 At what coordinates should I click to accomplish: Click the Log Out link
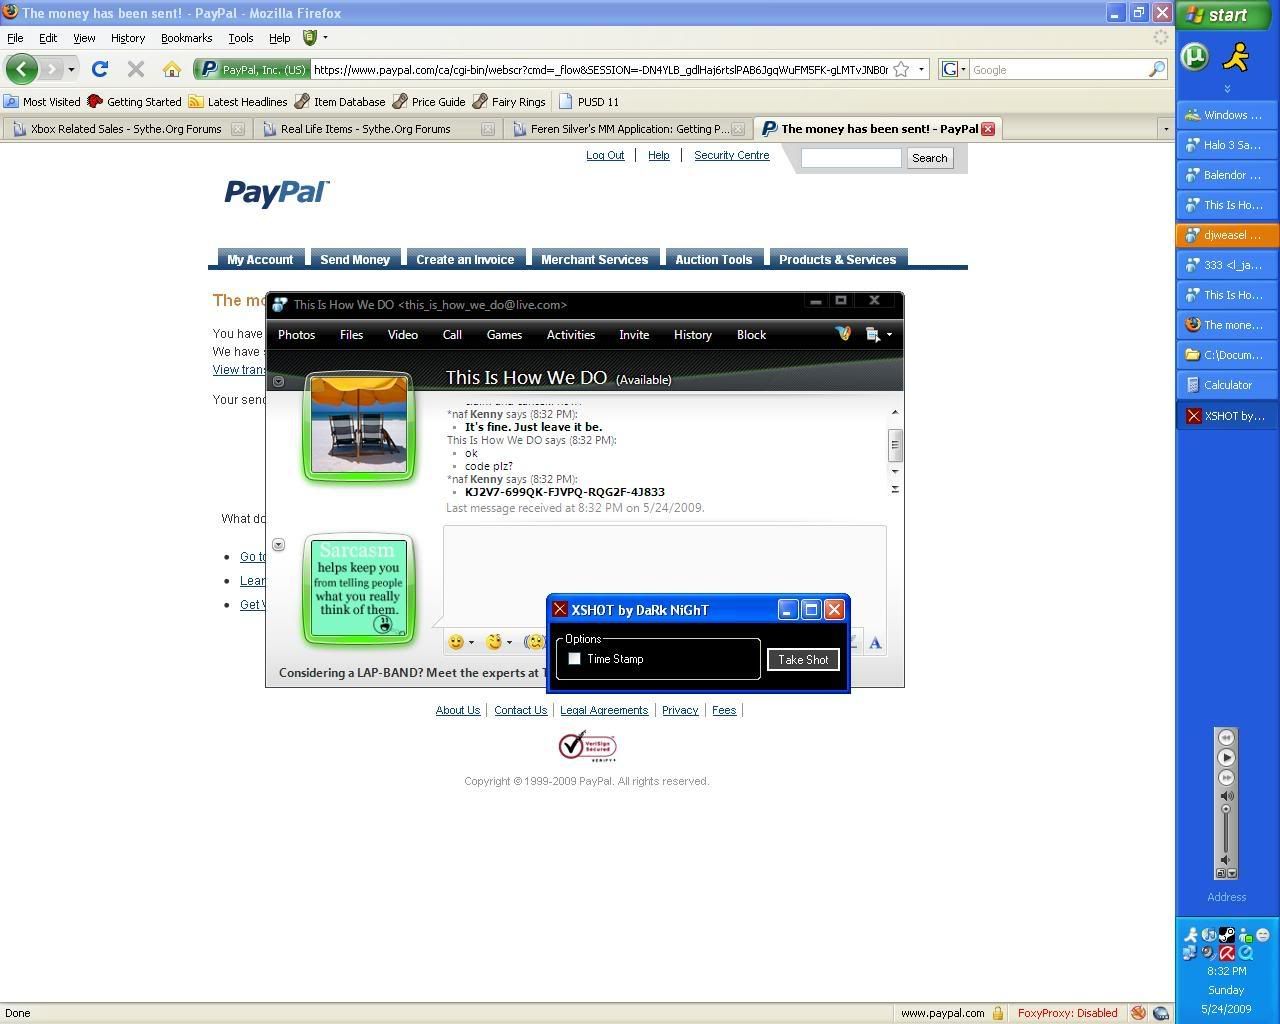tap(605, 155)
